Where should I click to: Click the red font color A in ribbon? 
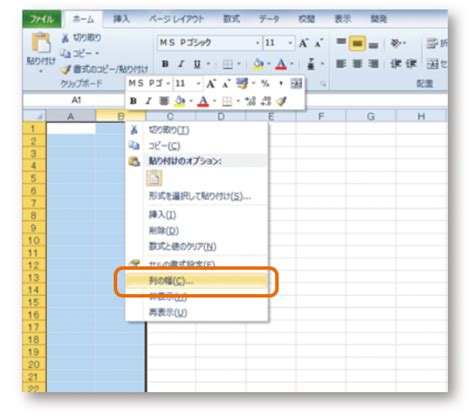click(x=281, y=64)
